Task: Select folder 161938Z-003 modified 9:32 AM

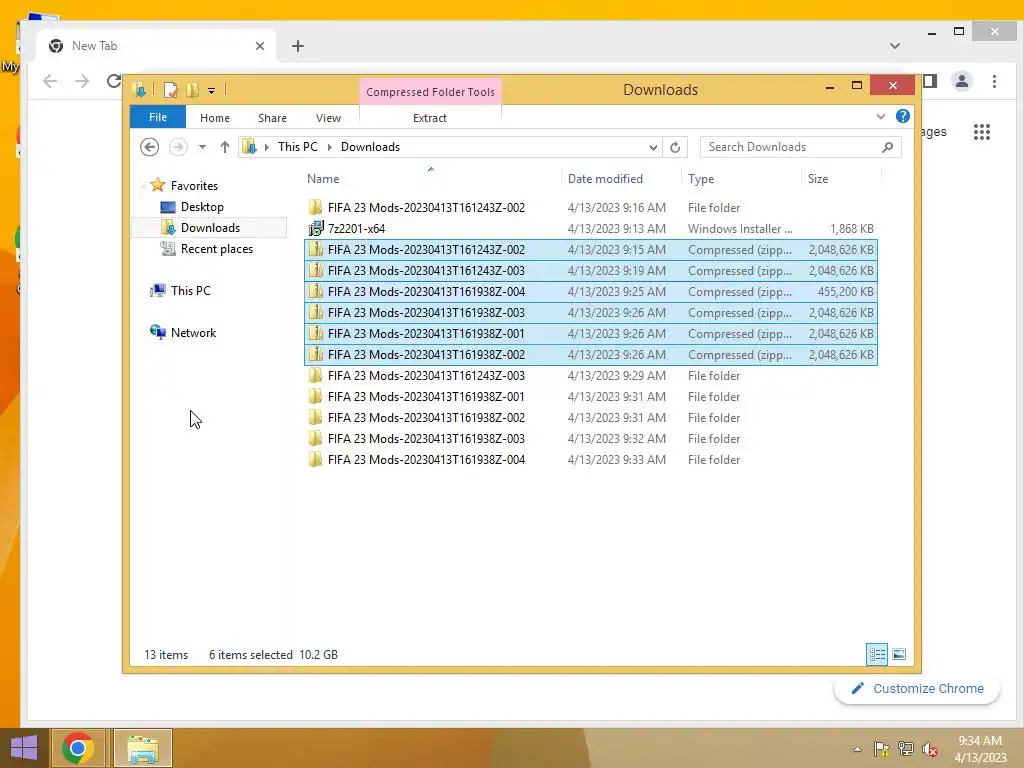Action: (x=590, y=438)
